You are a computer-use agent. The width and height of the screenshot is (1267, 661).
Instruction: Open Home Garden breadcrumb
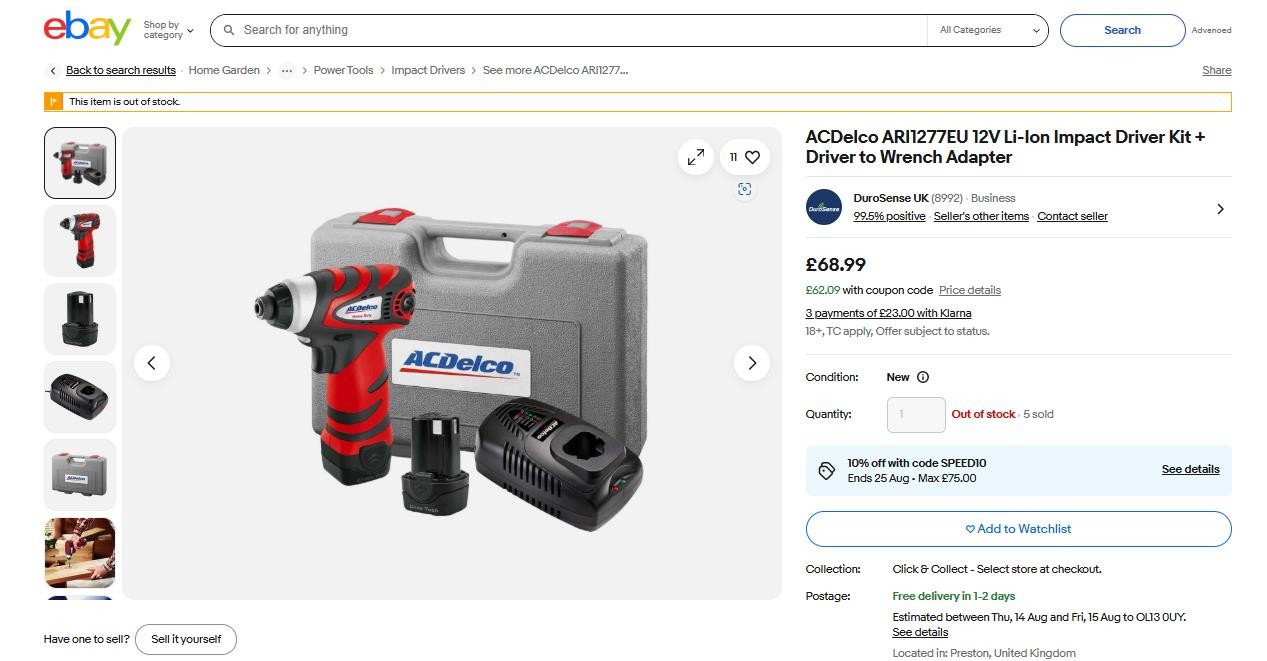pyautogui.click(x=224, y=70)
